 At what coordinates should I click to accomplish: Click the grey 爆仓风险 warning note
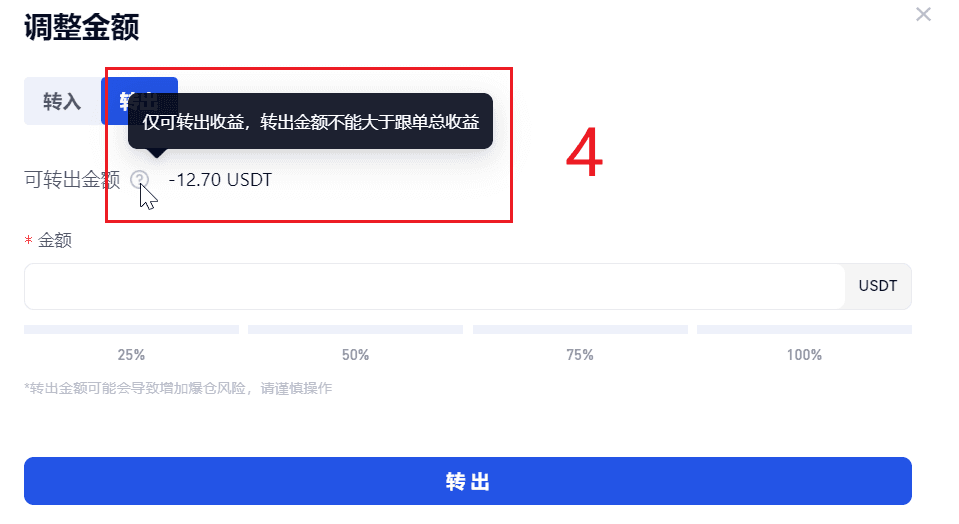(x=178, y=388)
